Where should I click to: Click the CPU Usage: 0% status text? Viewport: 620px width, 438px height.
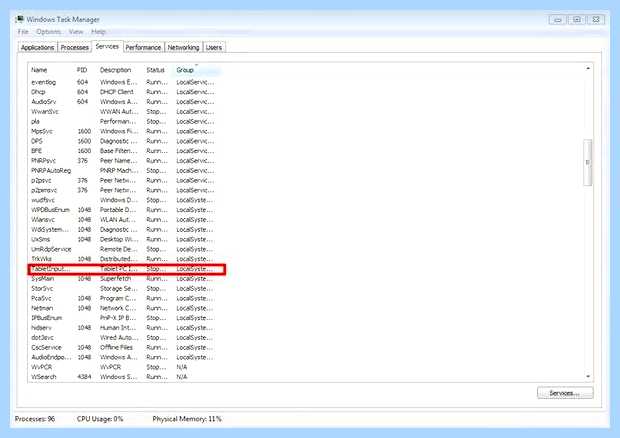tap(100, 419)
